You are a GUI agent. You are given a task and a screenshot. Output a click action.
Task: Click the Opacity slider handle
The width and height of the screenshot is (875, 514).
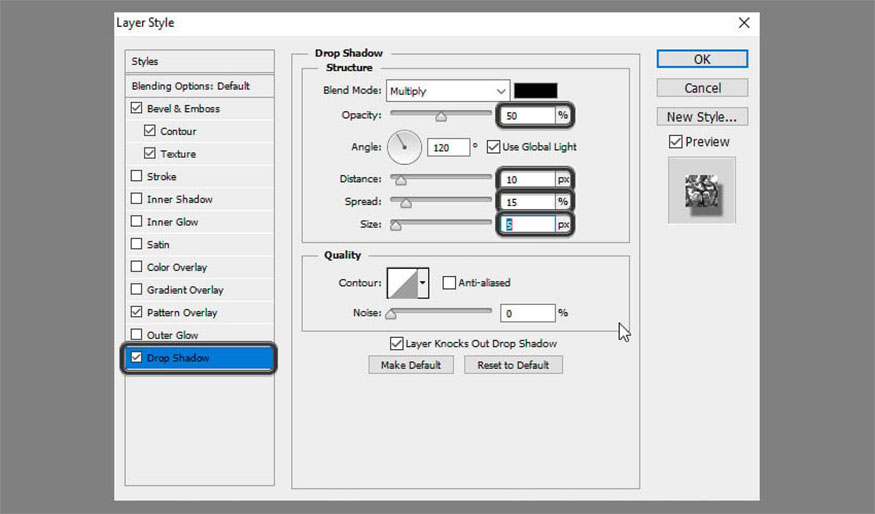click(440, 117)
